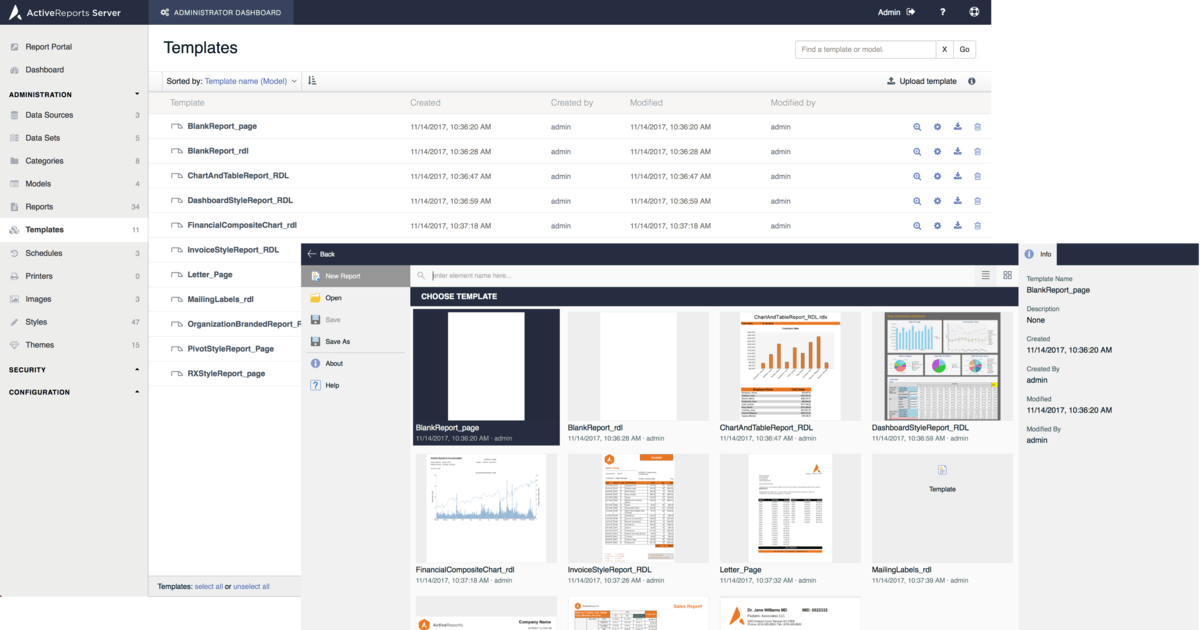Screen dimensions: 1200x630
Task: Click the Upload template button
Action: tap(921, 81)
